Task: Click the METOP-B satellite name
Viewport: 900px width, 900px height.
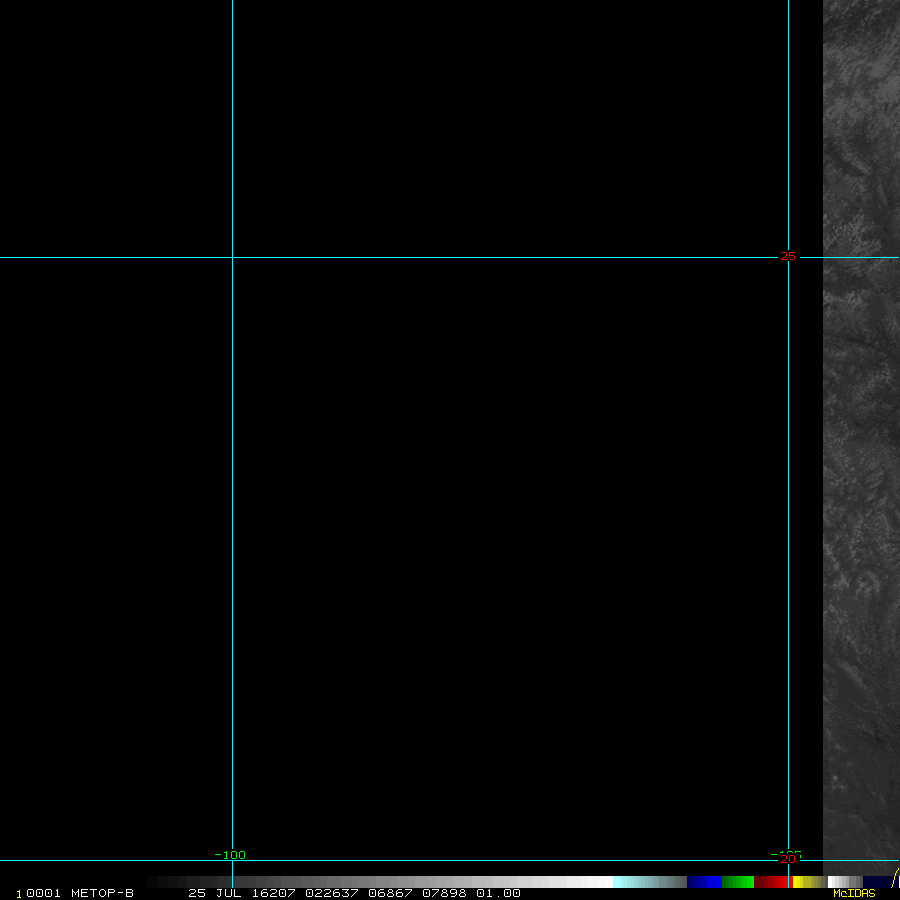Action: (102, 893)
